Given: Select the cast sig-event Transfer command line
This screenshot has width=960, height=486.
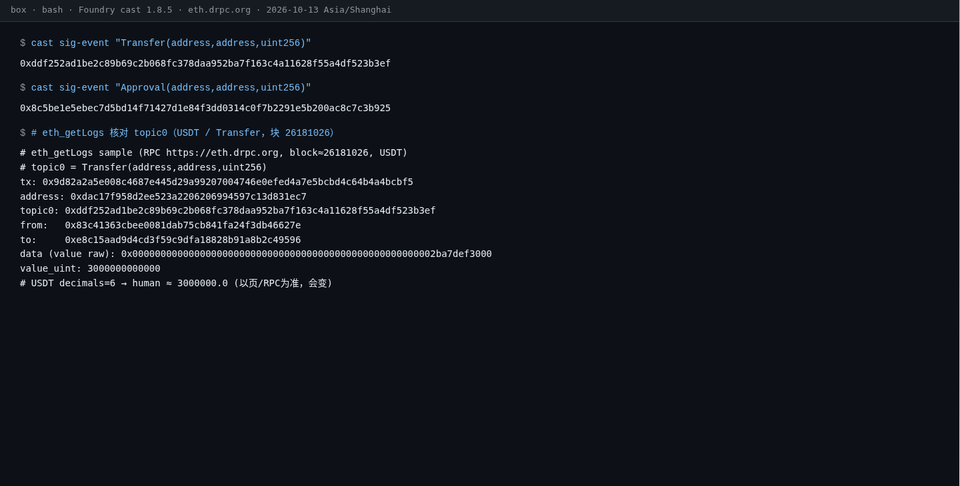Looking at the screenshot, I should coord(165,43).
